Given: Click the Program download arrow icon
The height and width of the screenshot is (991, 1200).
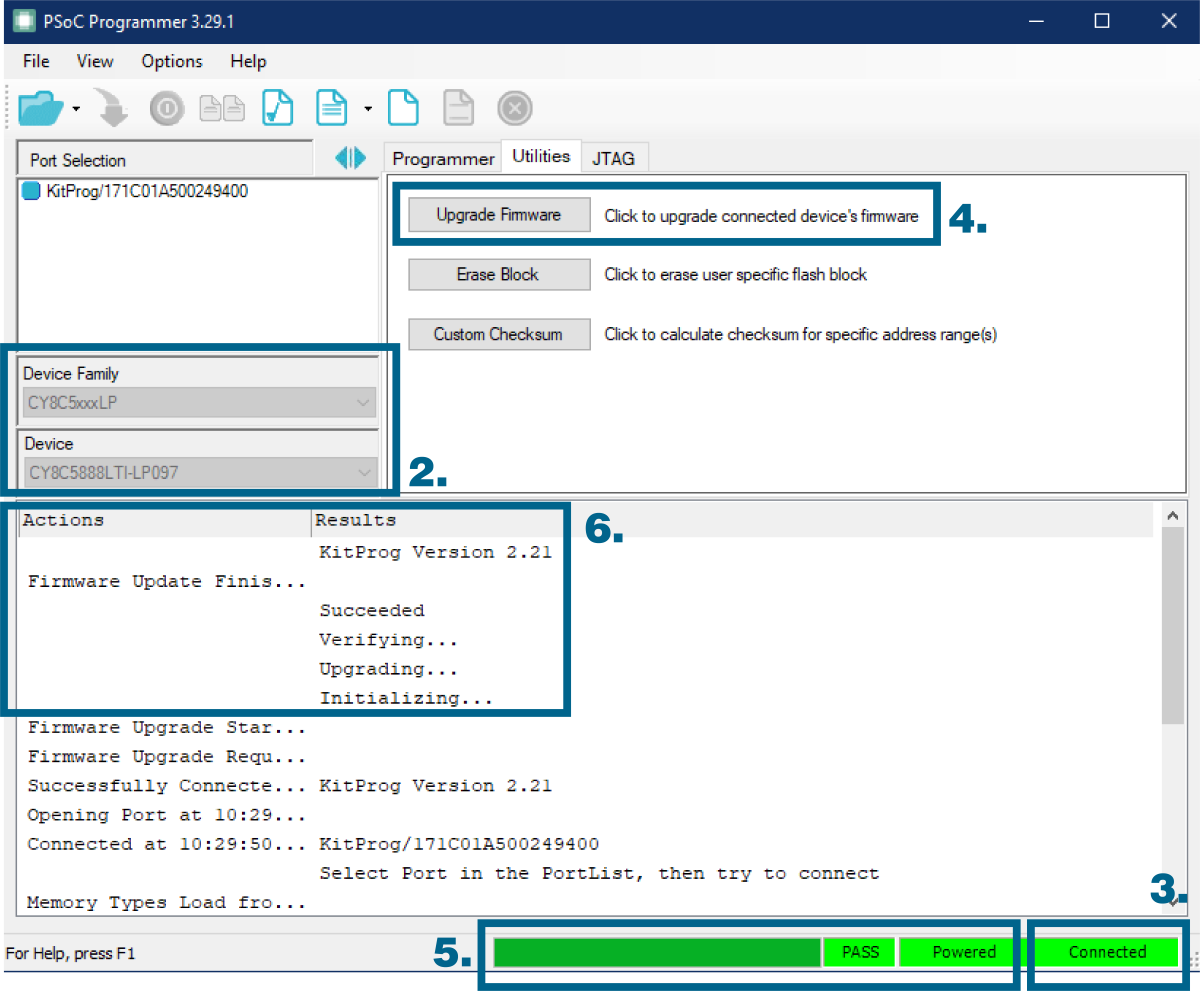Looking at the screenshot, I should click(x=113, y=108).
